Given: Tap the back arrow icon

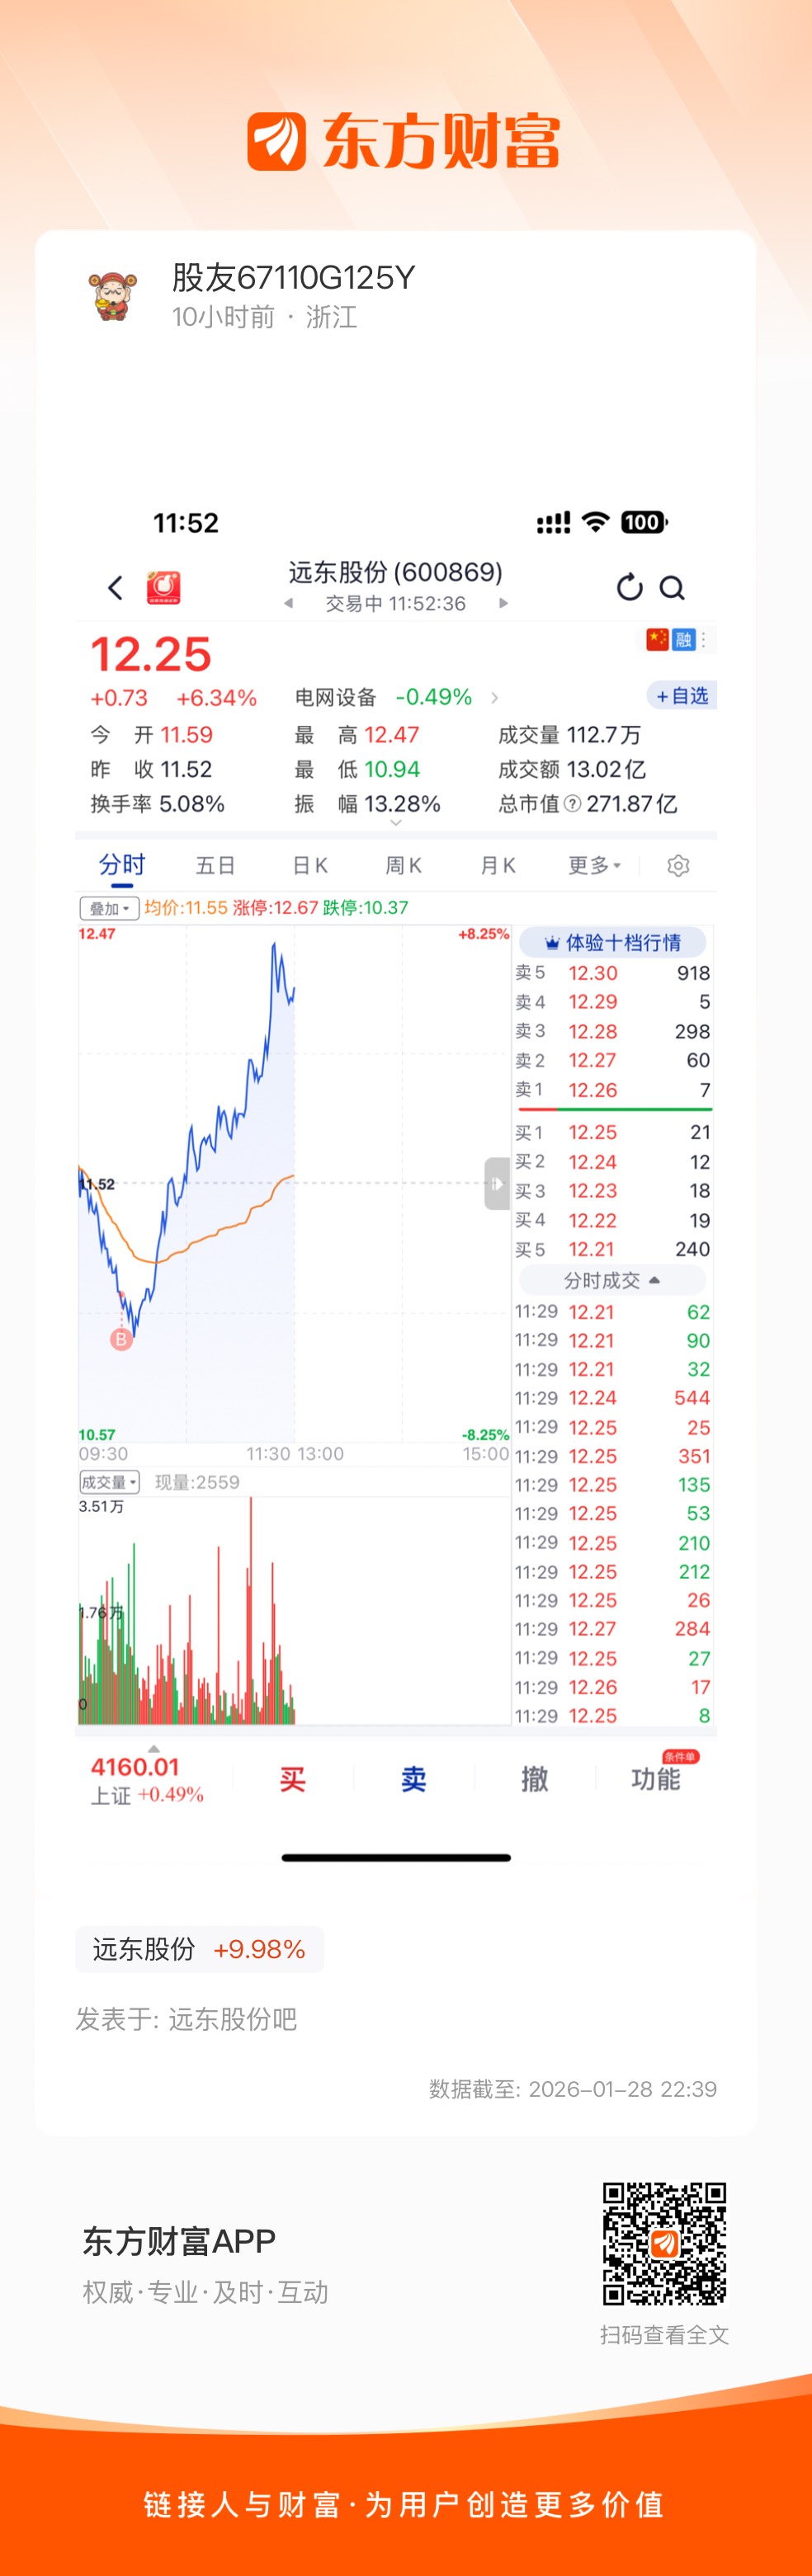Looking at the screenshot, I should pos(115,588).
